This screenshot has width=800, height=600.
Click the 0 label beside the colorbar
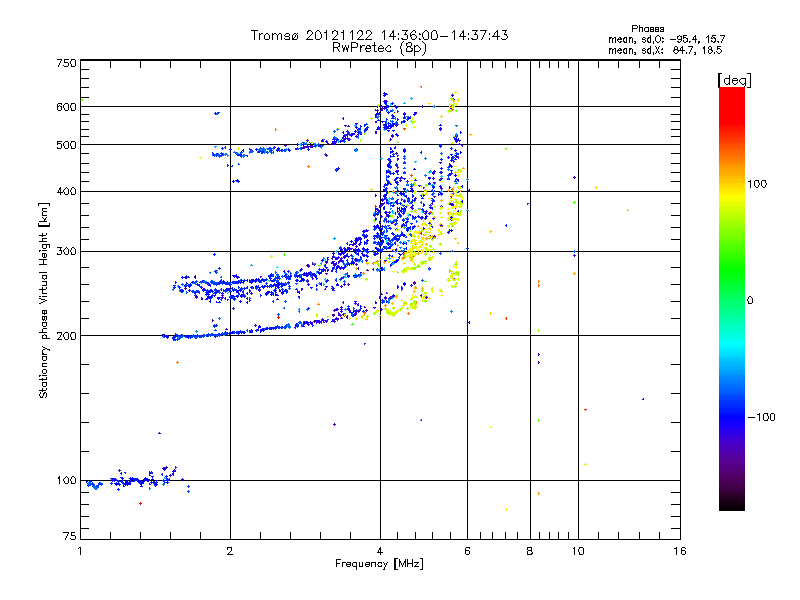coord(749,300)
